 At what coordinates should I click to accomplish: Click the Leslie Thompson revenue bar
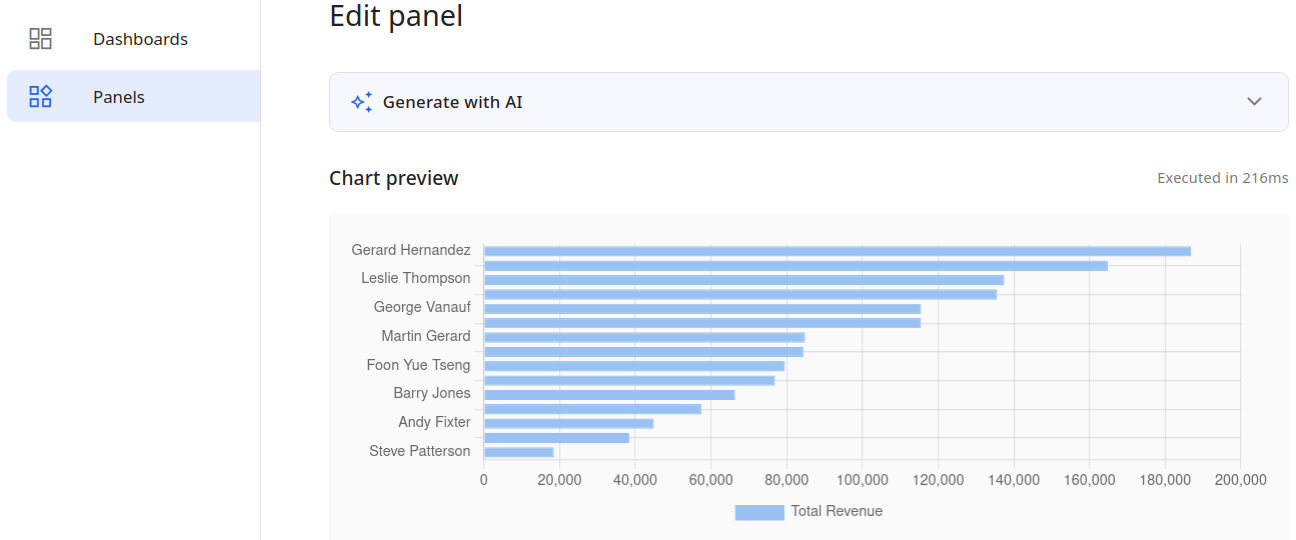[743, 280]
